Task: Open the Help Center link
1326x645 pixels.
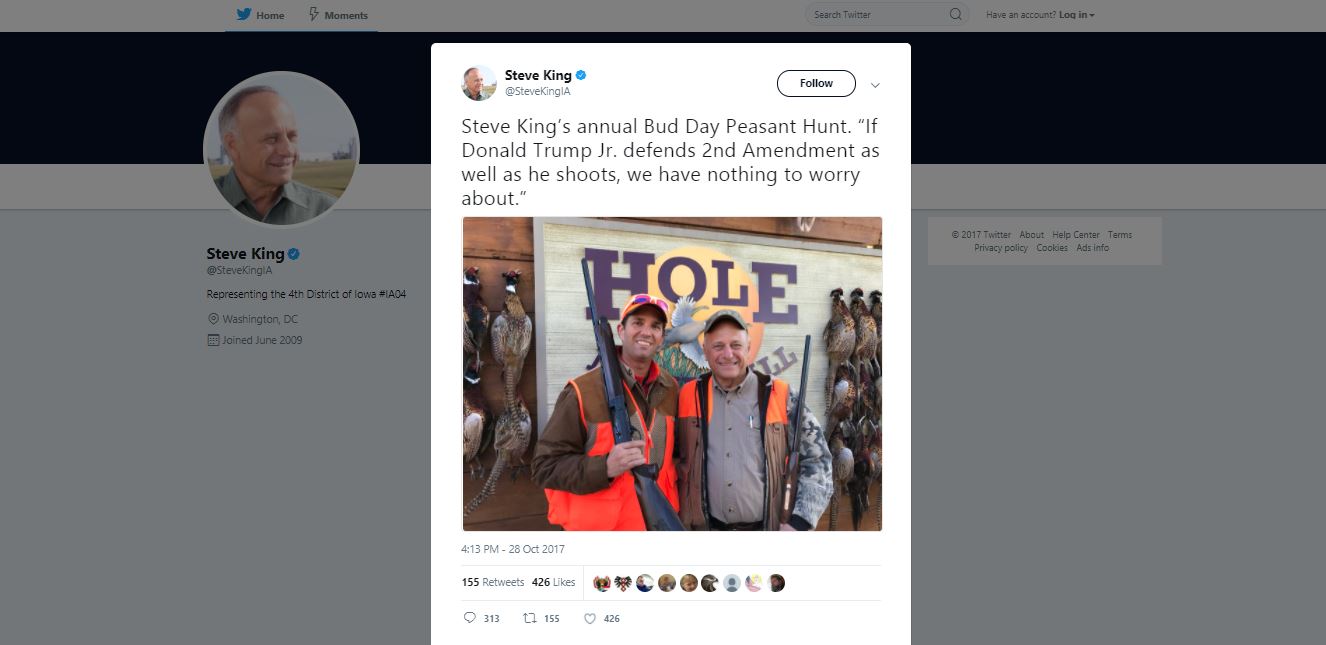Action: point(1075,235)
